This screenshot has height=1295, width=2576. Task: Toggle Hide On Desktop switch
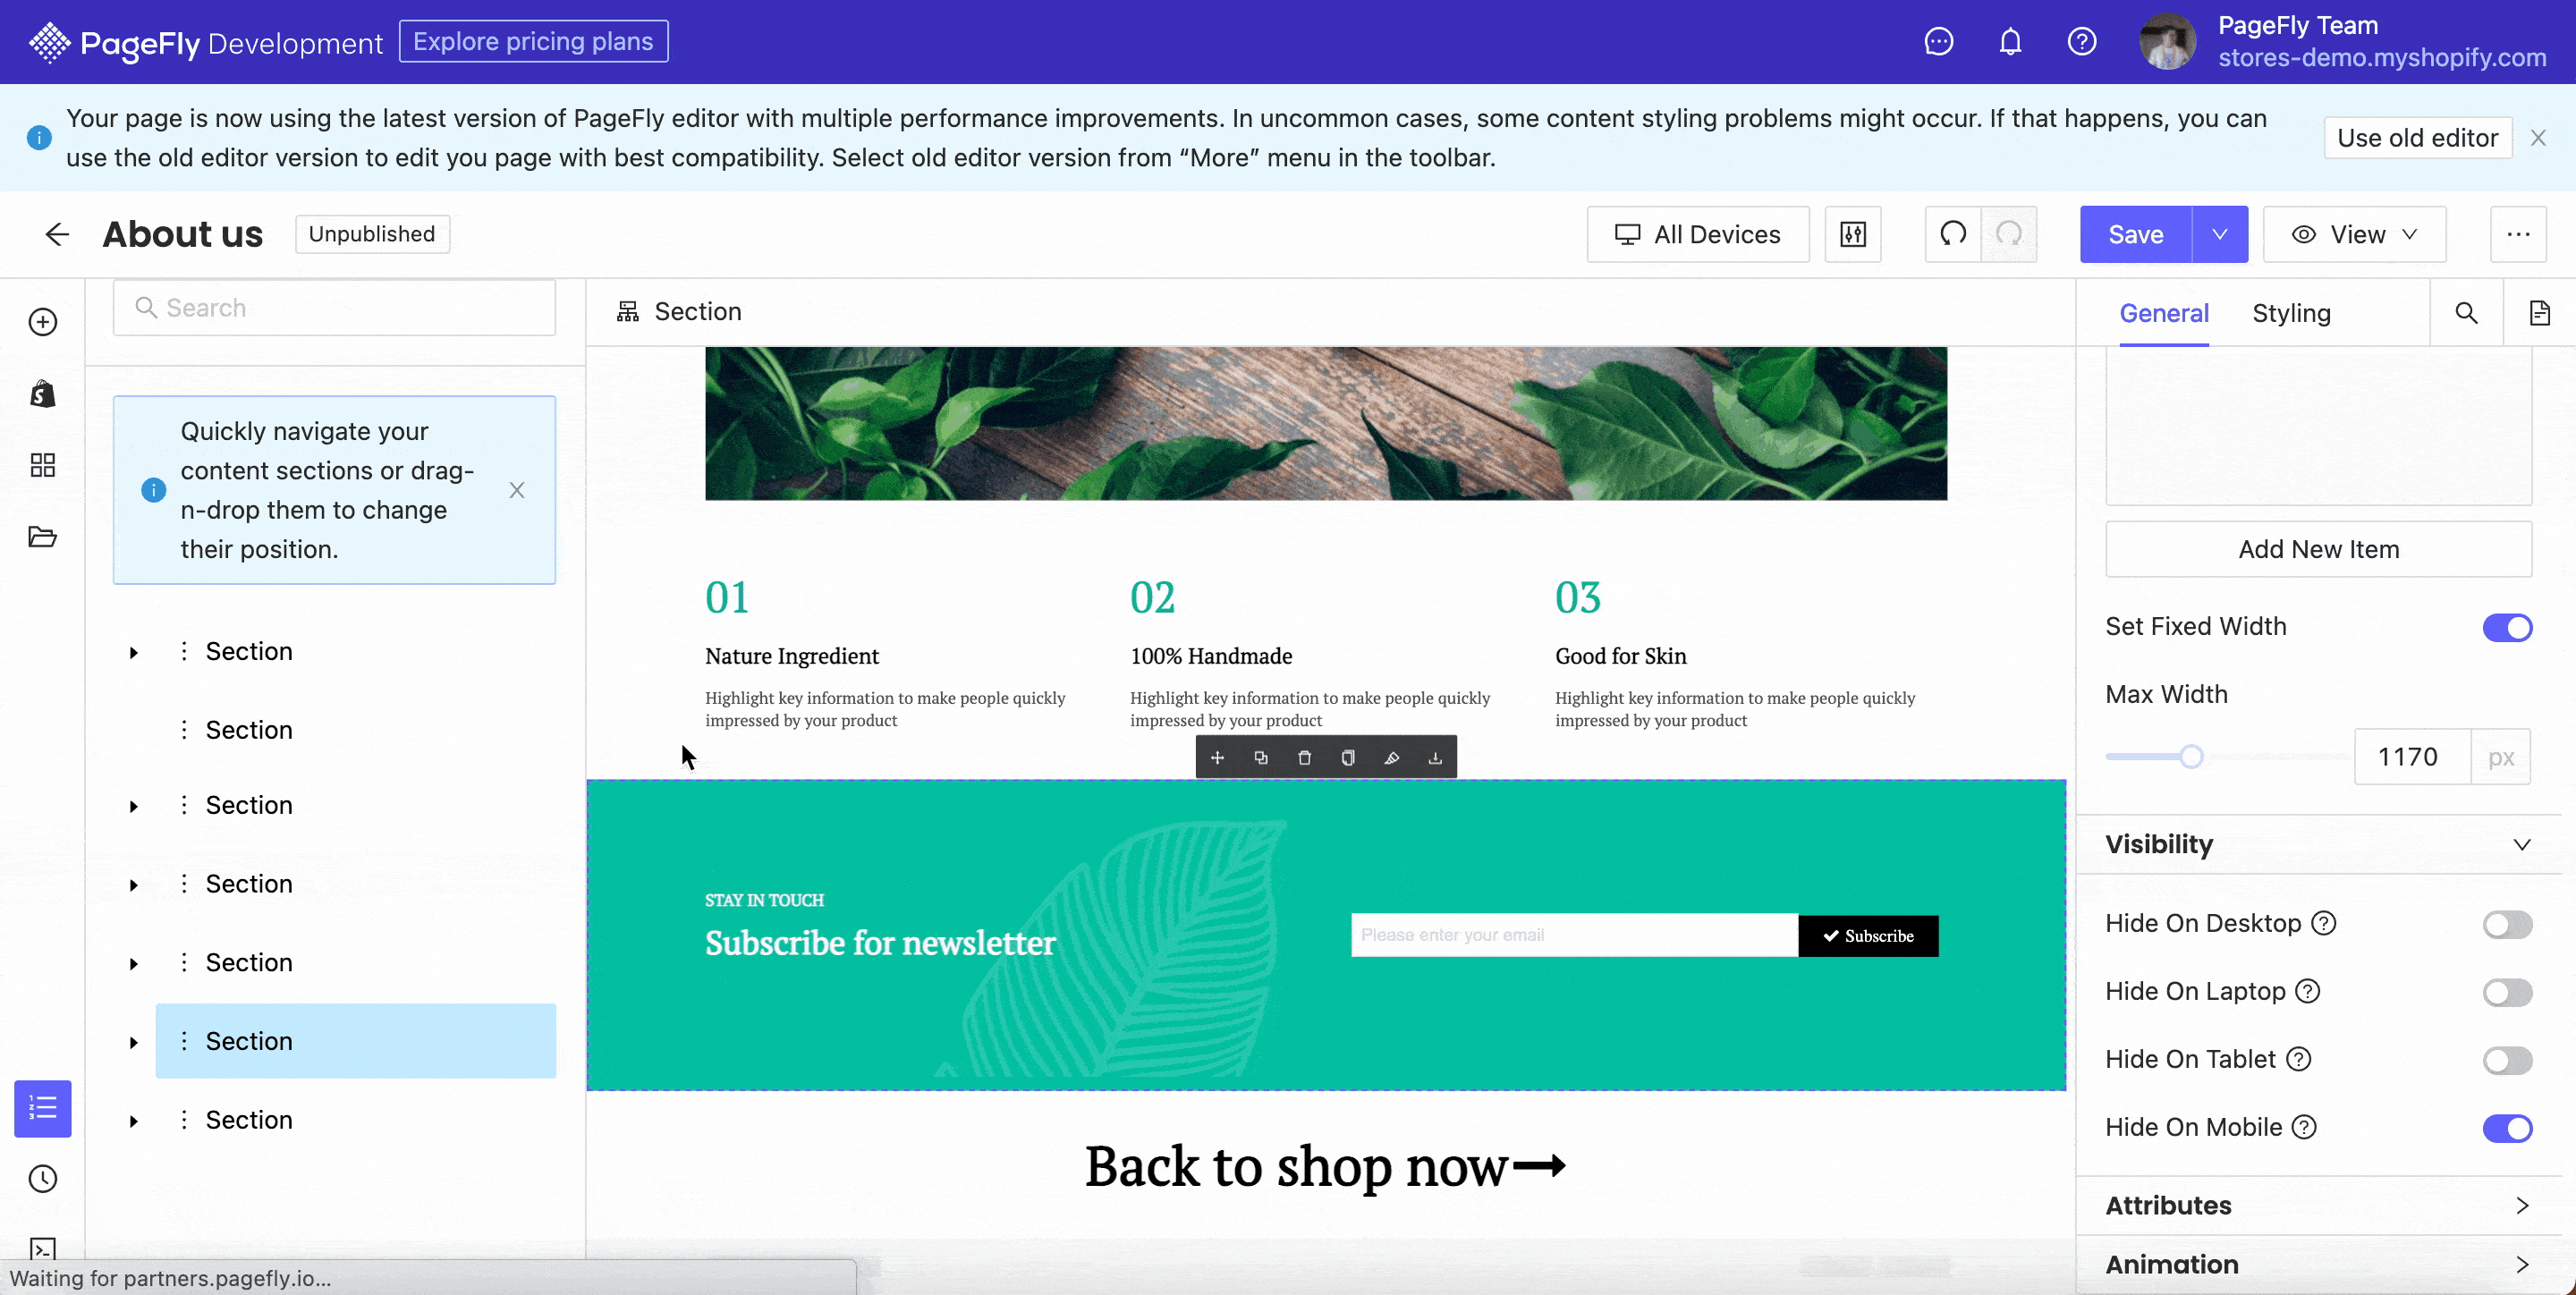[x=2506, y=923]
